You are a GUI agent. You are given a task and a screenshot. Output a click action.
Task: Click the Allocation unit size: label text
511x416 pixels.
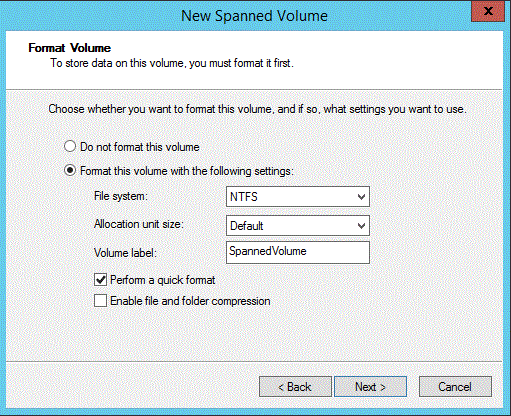pos(139,224)
